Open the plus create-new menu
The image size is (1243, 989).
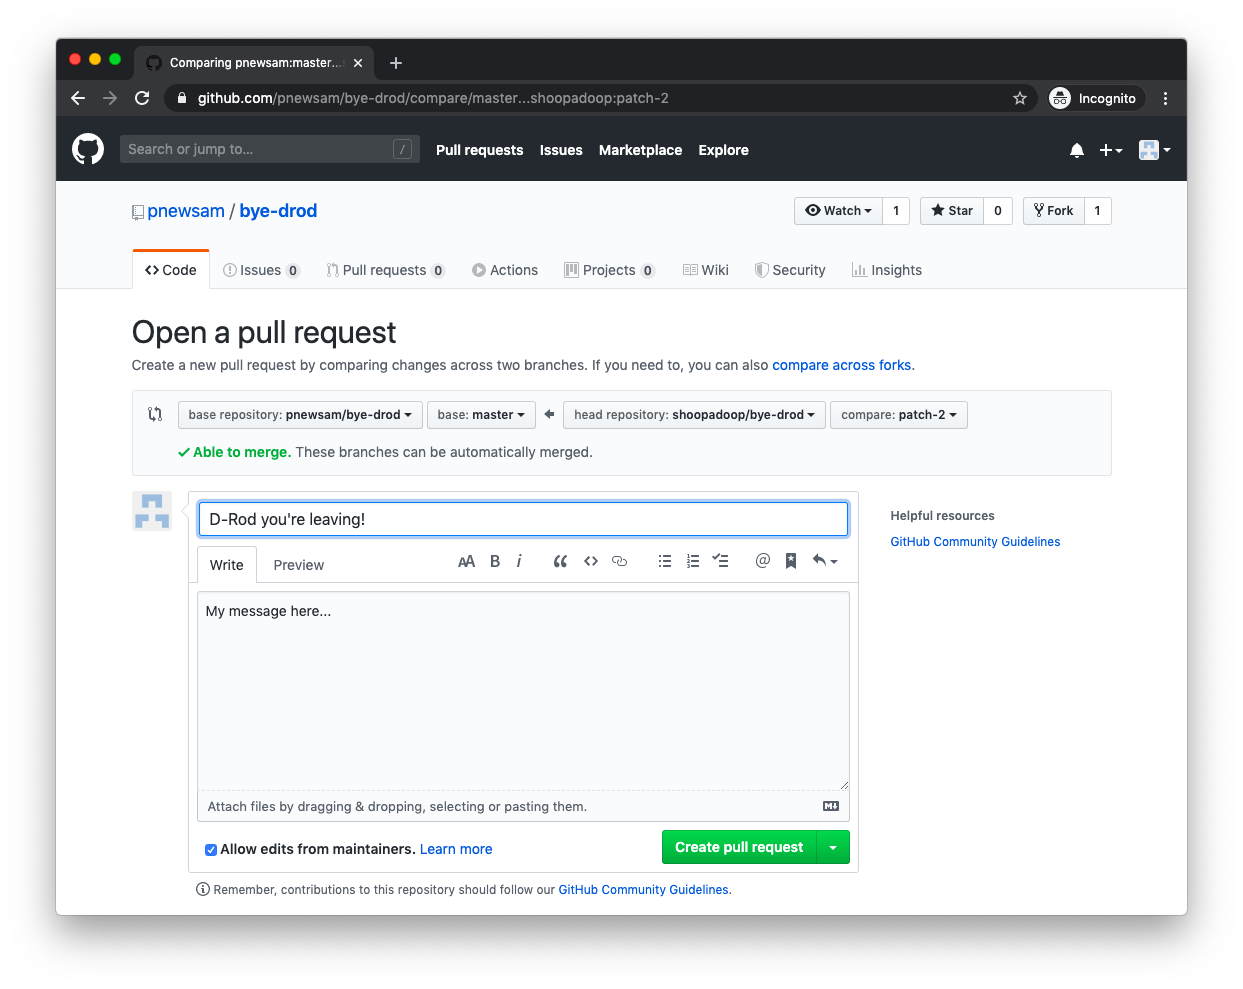point(1111,150)
